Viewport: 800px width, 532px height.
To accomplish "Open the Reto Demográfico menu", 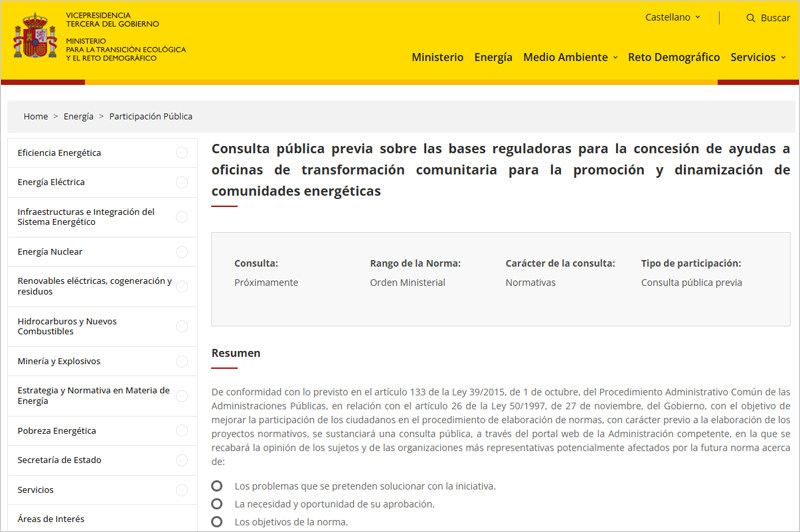I will tap(673, 57).
